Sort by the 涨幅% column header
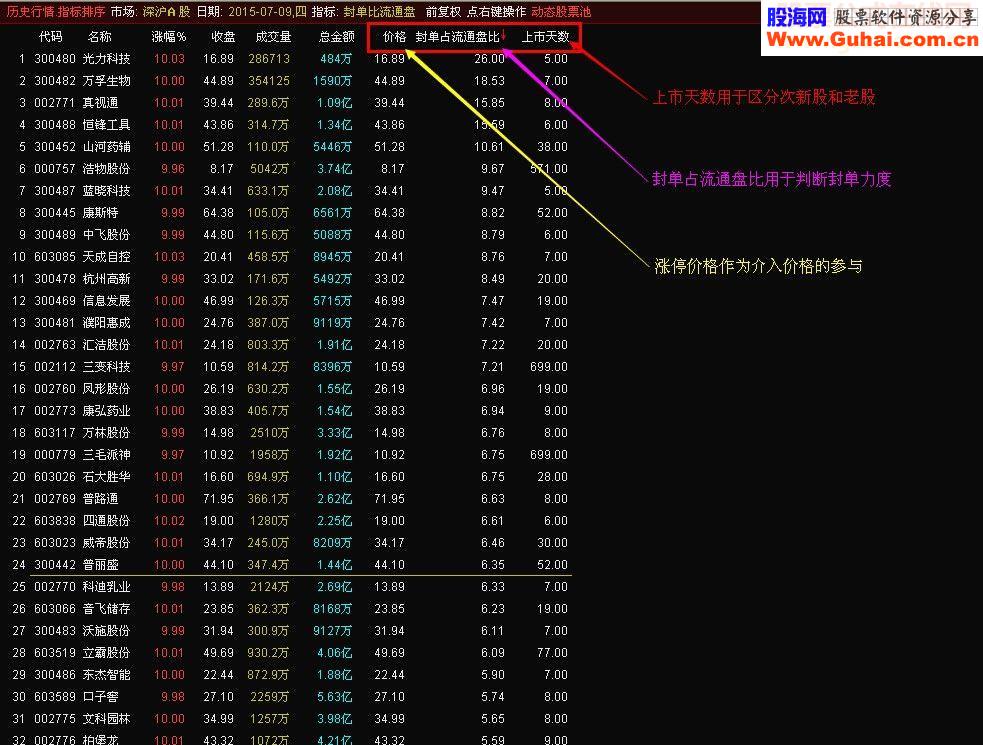983x745 pixels. coord(169,37)
